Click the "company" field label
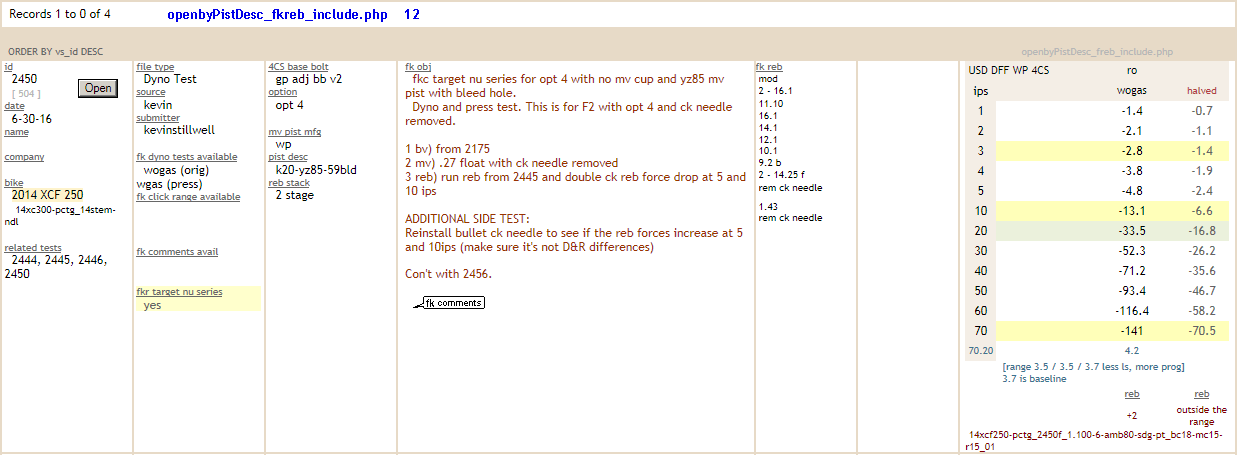The height and width of the screenshot is (455, 1238). [x=24, y=157]
